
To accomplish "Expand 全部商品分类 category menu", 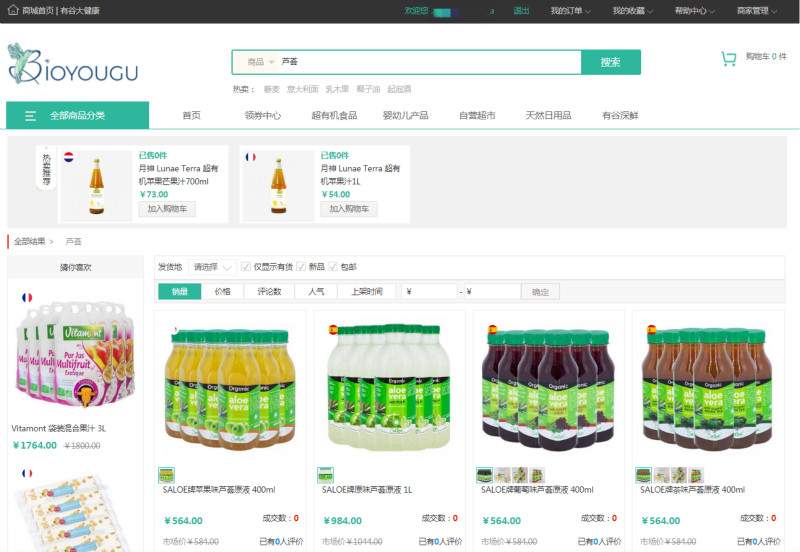I will (78, 115).
